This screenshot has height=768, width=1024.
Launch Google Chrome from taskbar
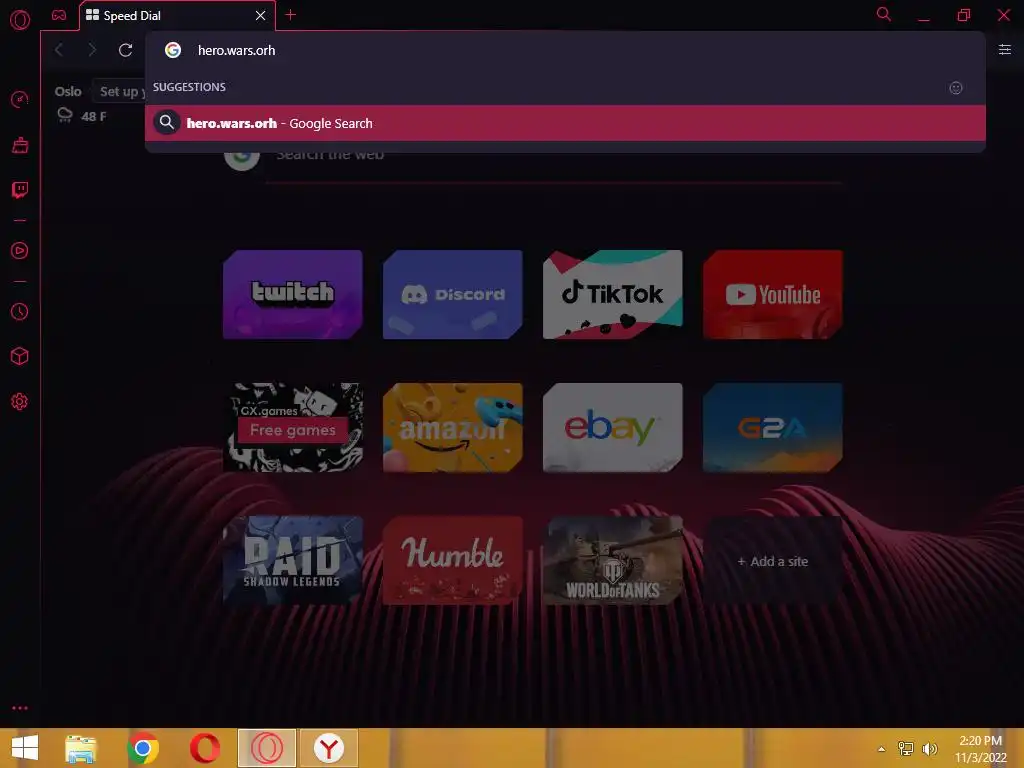pos(142,748)
